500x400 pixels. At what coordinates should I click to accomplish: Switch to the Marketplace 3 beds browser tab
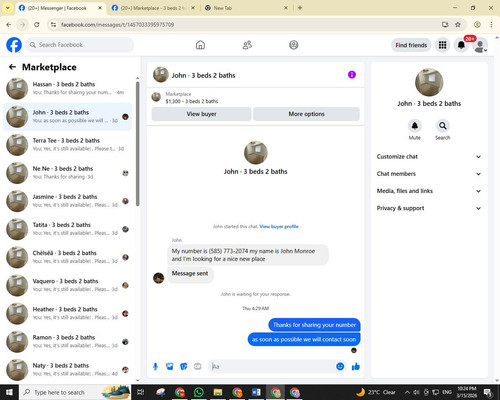click(x=153, y=8)
